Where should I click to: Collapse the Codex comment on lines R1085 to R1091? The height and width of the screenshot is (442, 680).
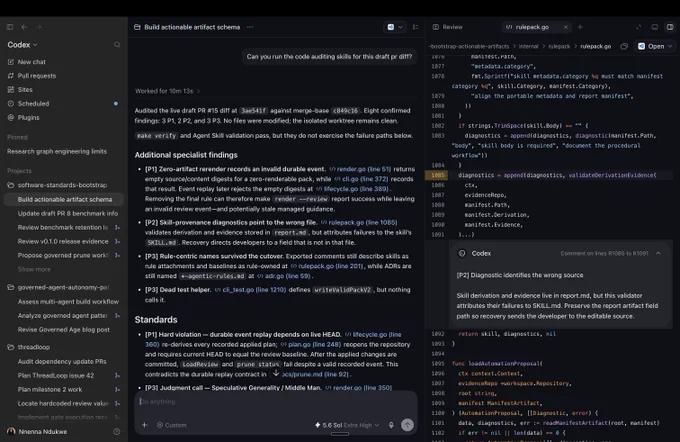coord(658,253)
